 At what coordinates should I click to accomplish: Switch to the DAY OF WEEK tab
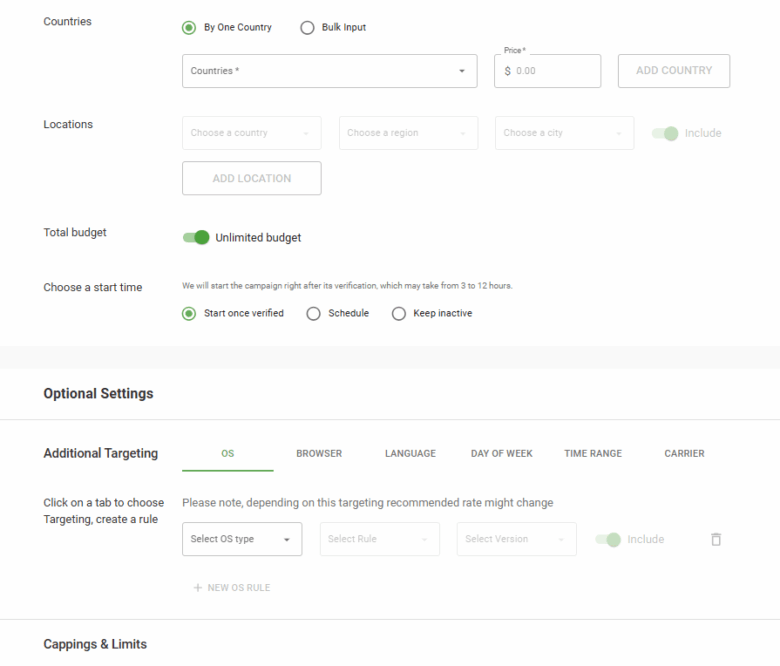click(501, 454)
